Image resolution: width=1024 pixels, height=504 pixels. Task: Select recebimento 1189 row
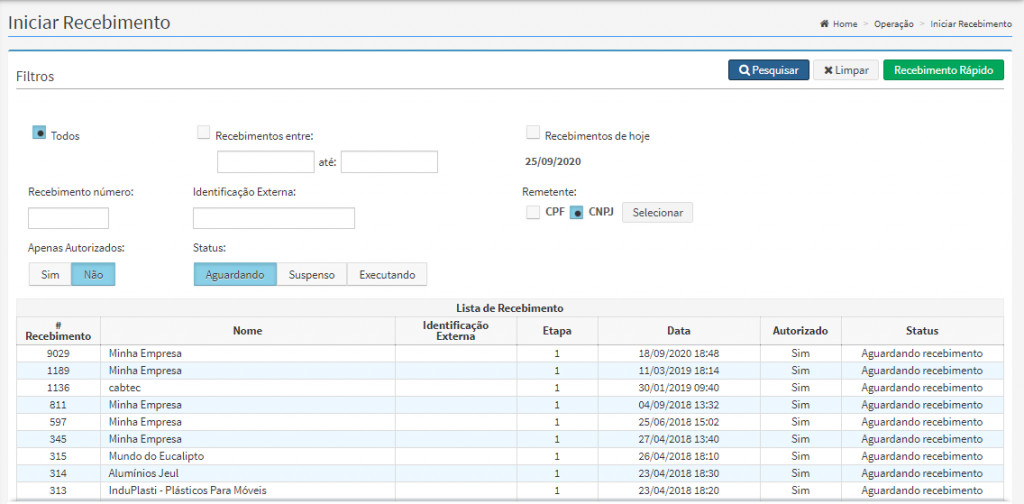point(510,370)
